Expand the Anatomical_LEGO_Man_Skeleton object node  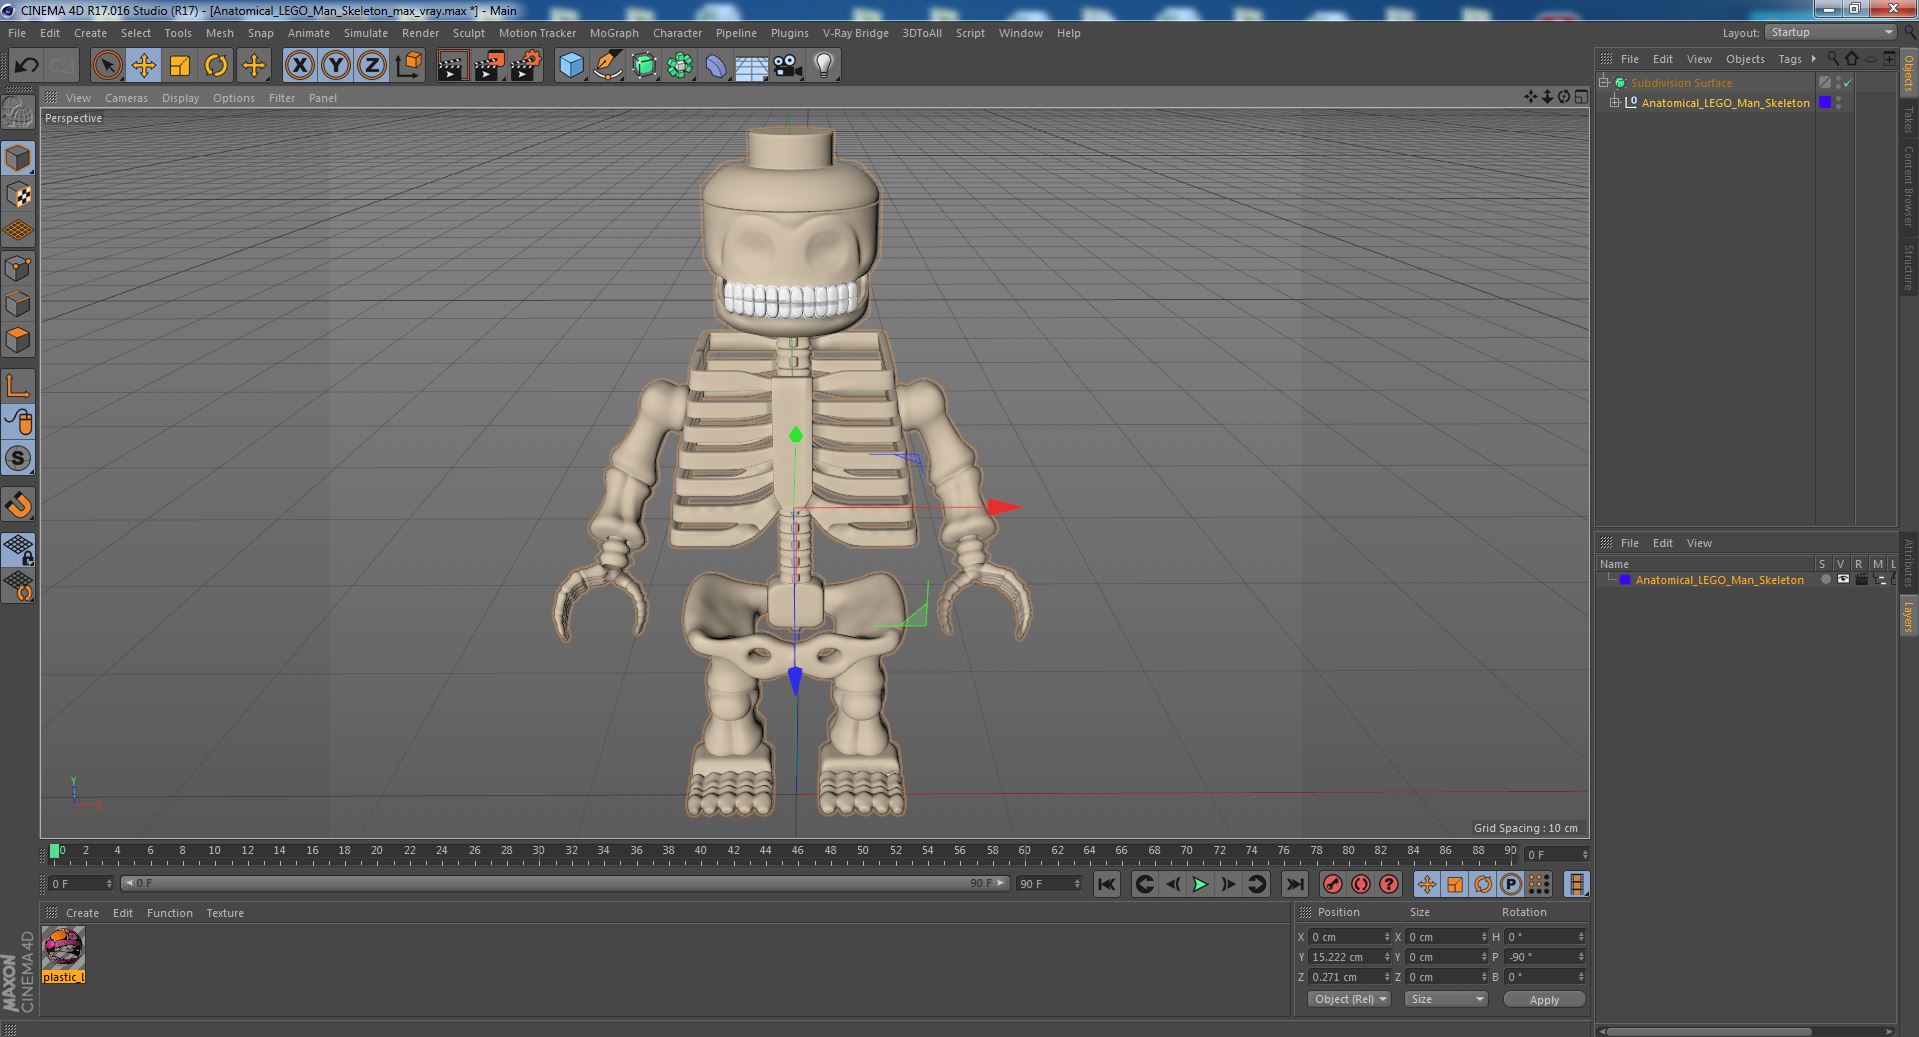tap(1614, 103)
